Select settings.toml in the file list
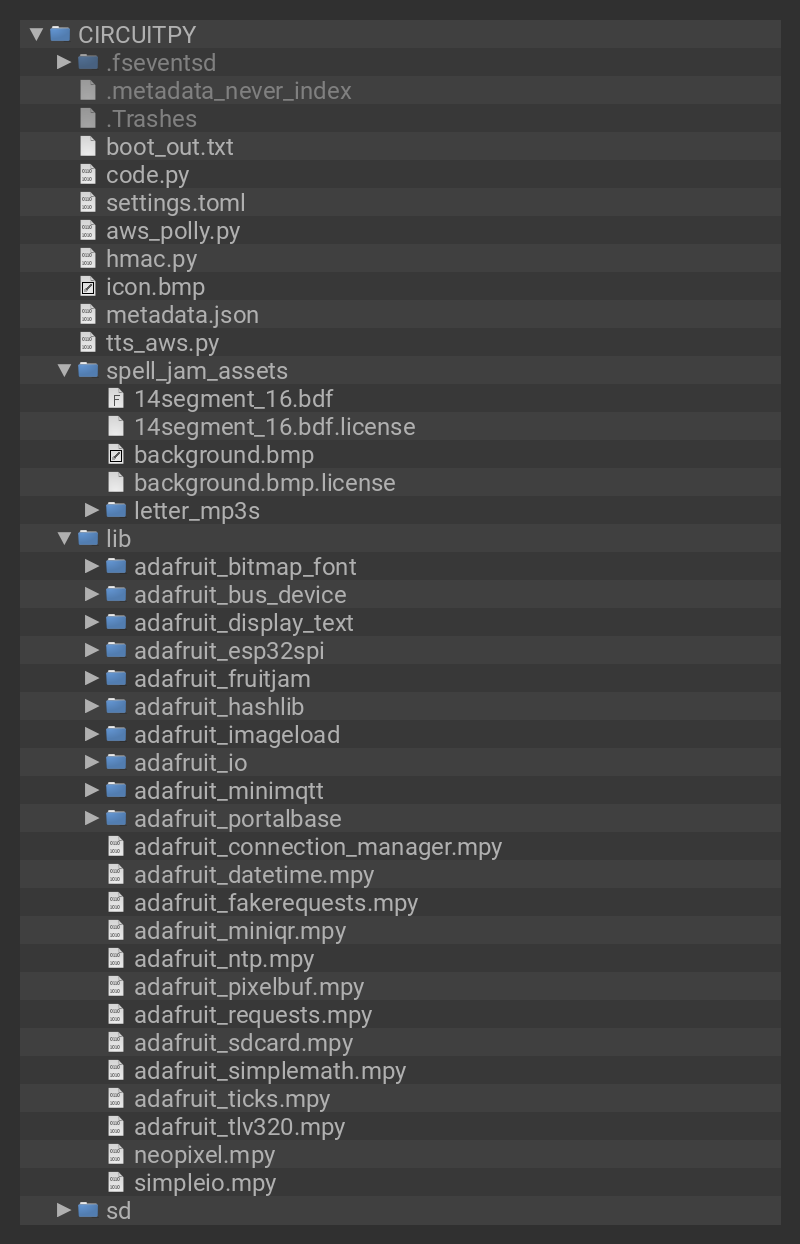800x1244 pixels. pos(175,203)
